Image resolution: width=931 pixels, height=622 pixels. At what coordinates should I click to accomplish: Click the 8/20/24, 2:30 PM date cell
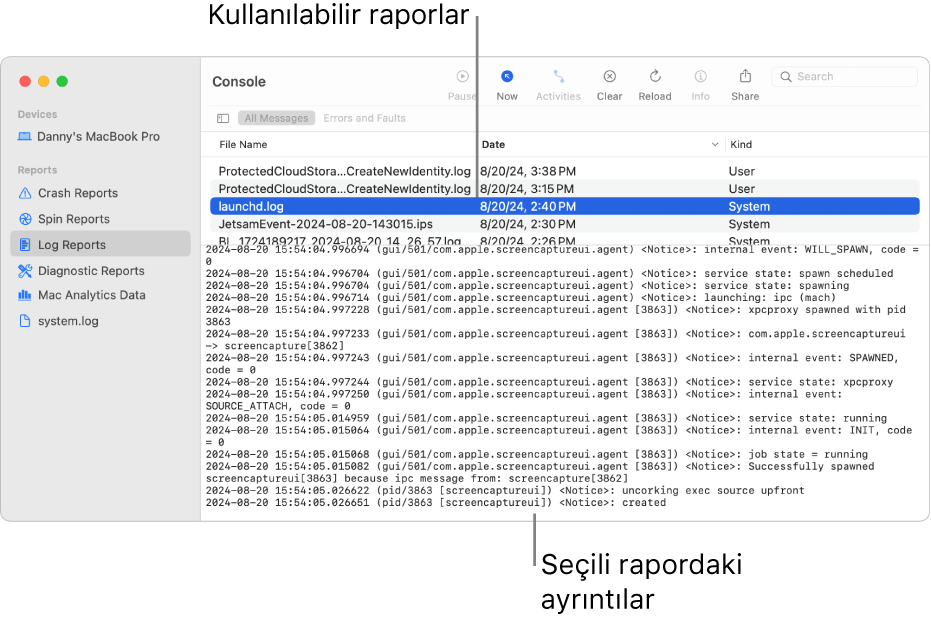click(527, 224)
